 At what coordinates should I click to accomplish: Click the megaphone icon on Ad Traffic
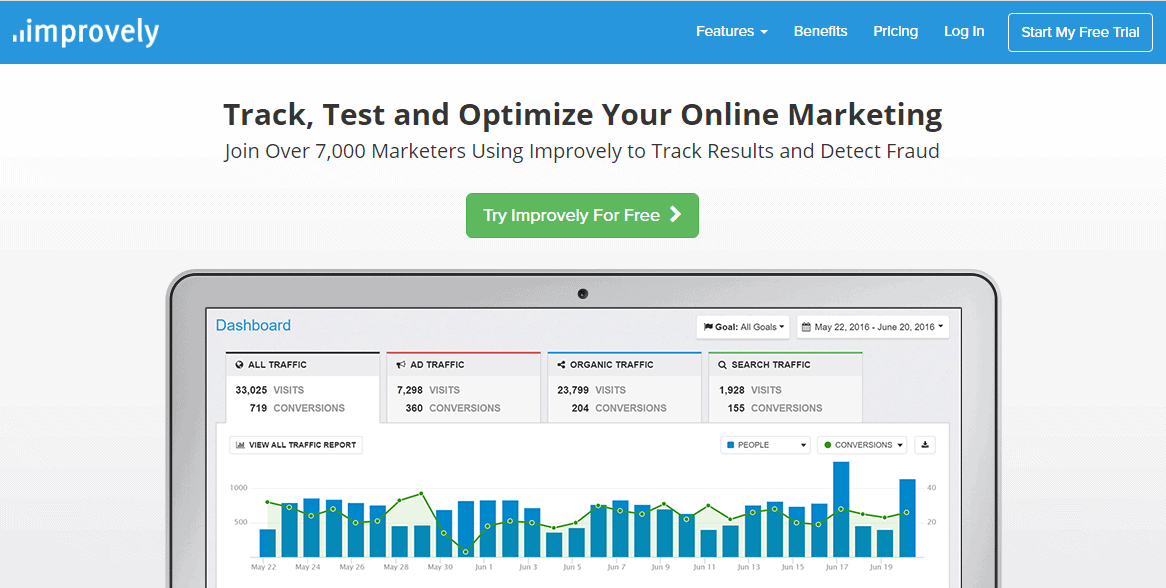[401, 365]
